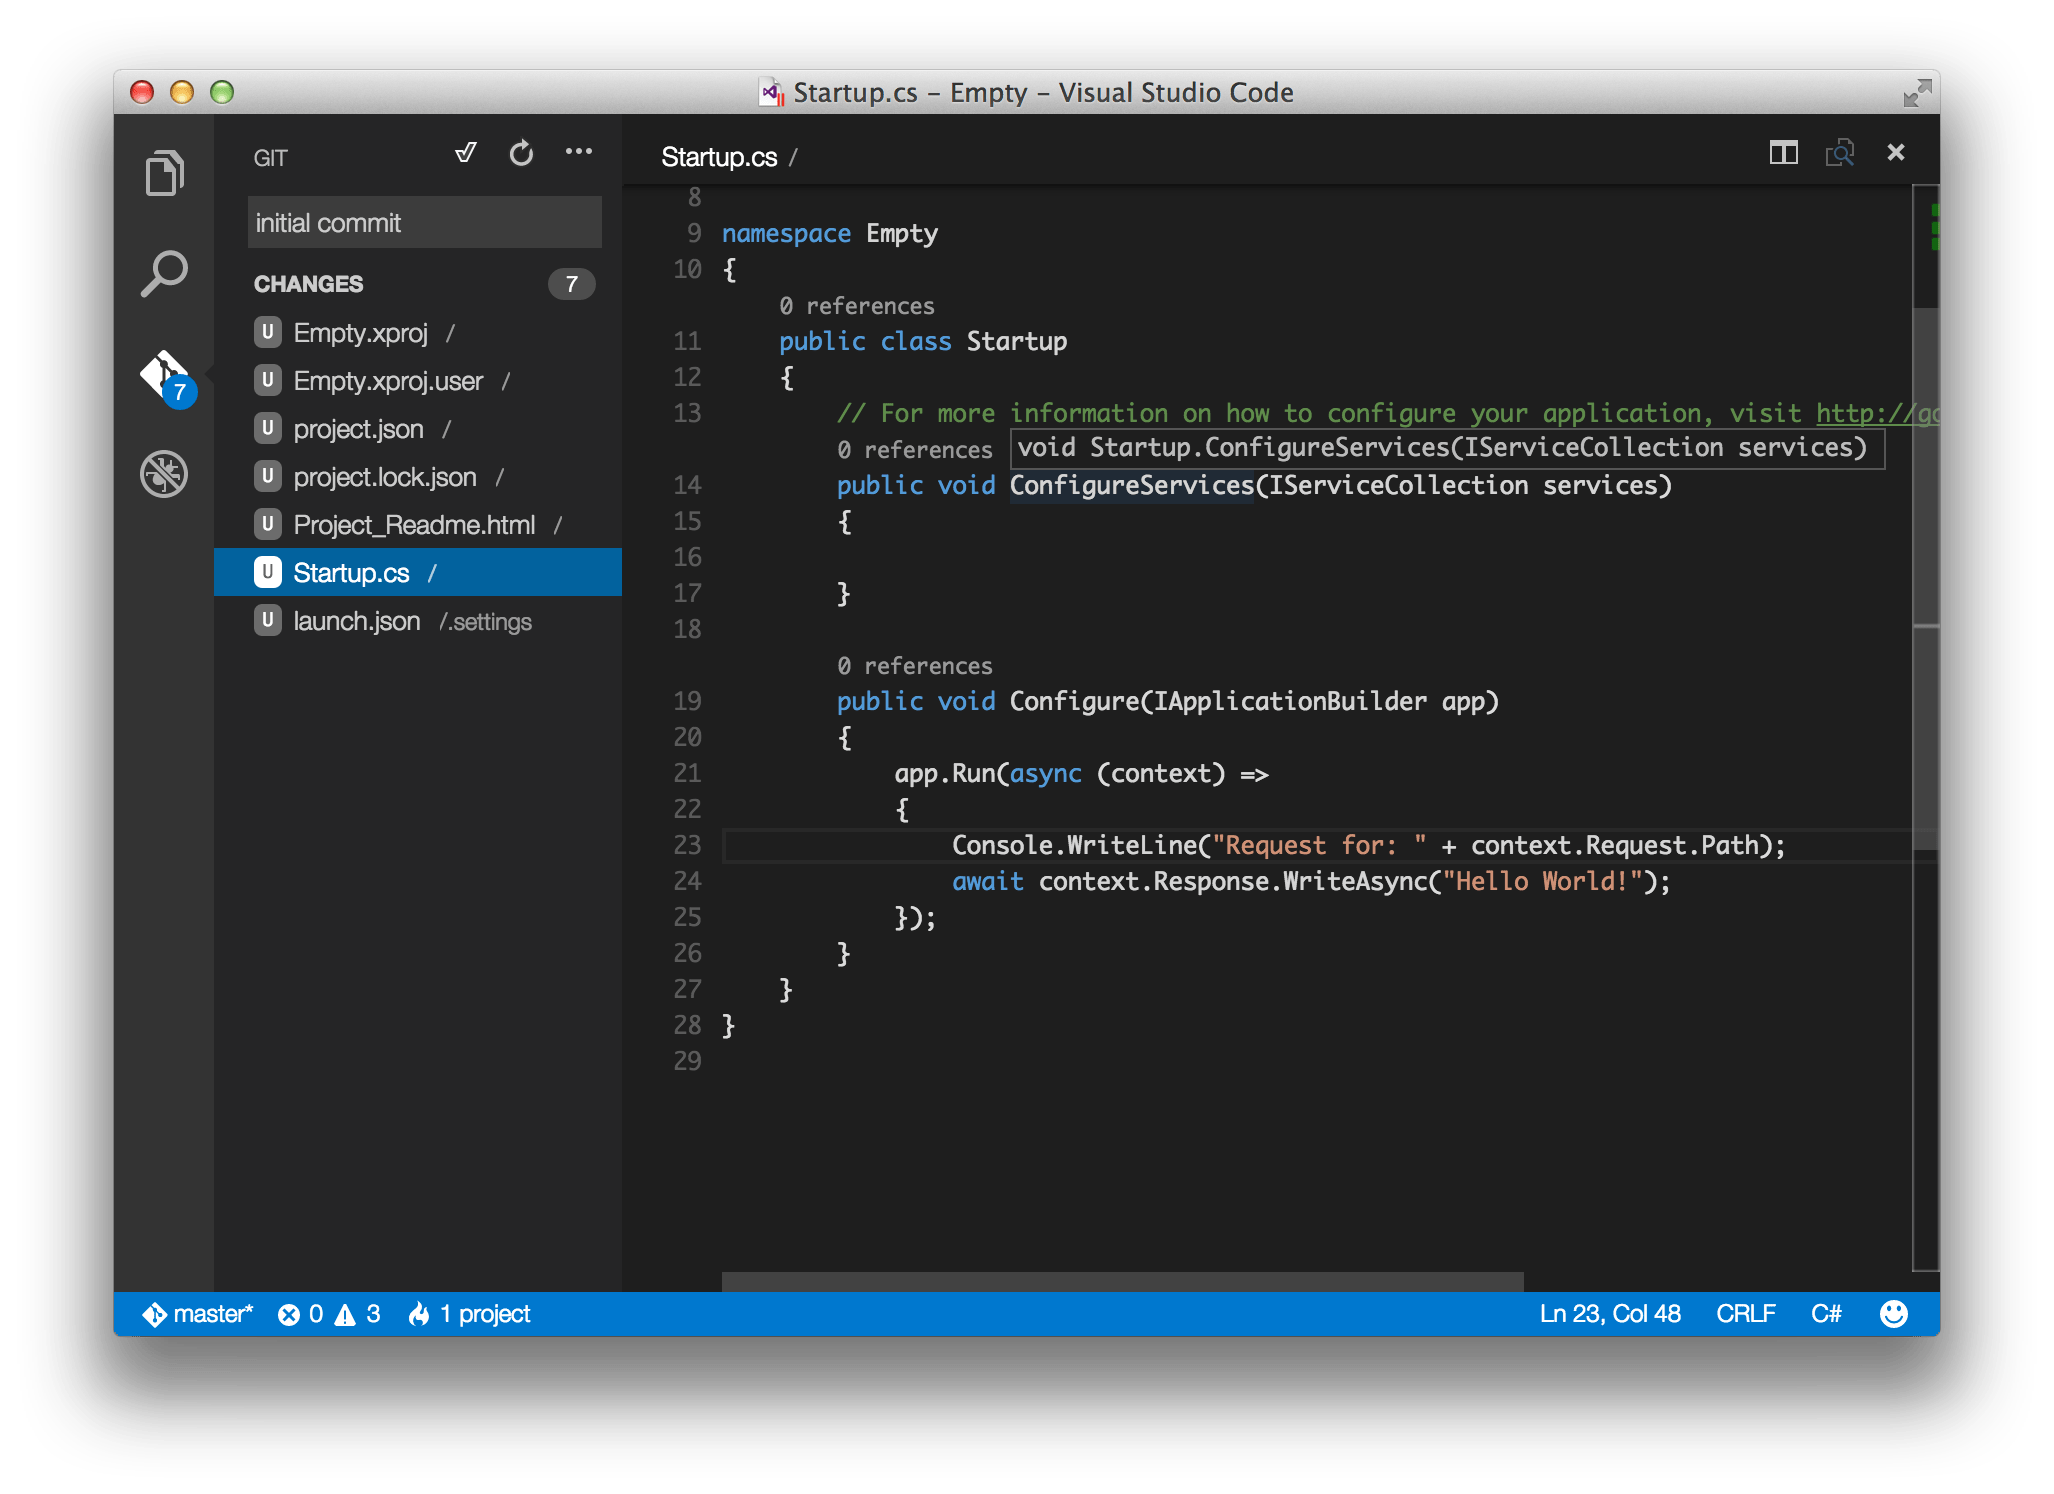Toggle full screen via title bar arrows
This screenshot has height=1494, width=2054.
pyautogui.click(x=1916, y=93)
